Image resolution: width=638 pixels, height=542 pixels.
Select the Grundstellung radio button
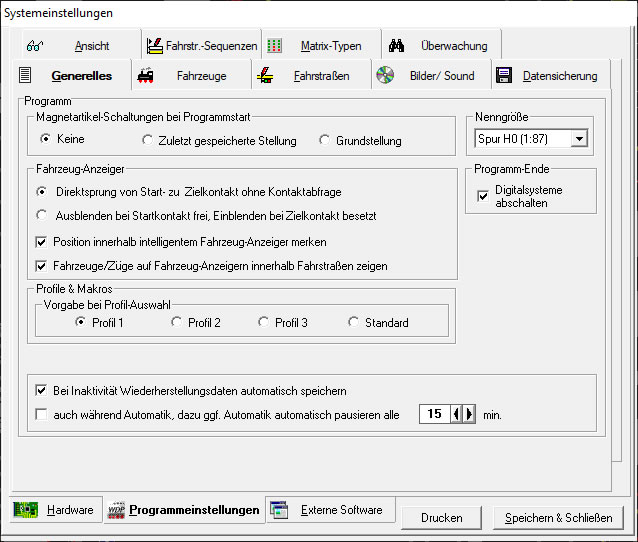click(324, 141)
